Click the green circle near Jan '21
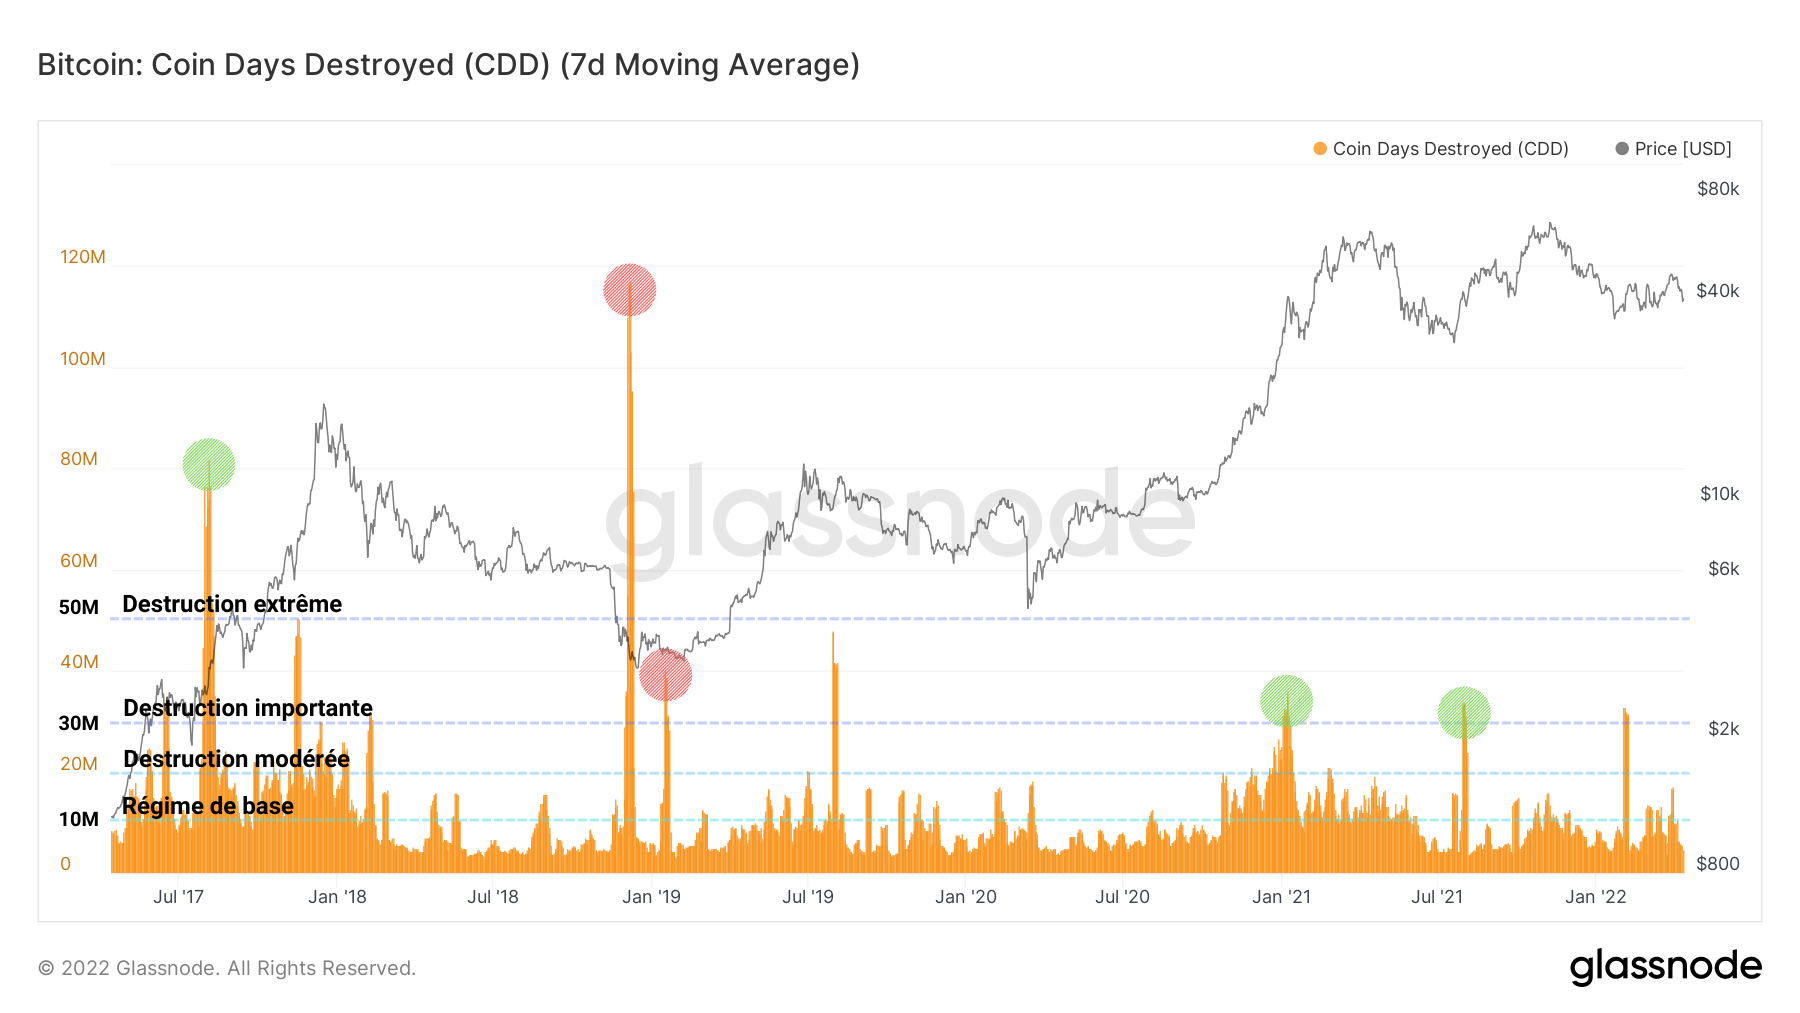This screenshot has height=1013, width=1800. pyautogui.click(x=1286, y=700)
